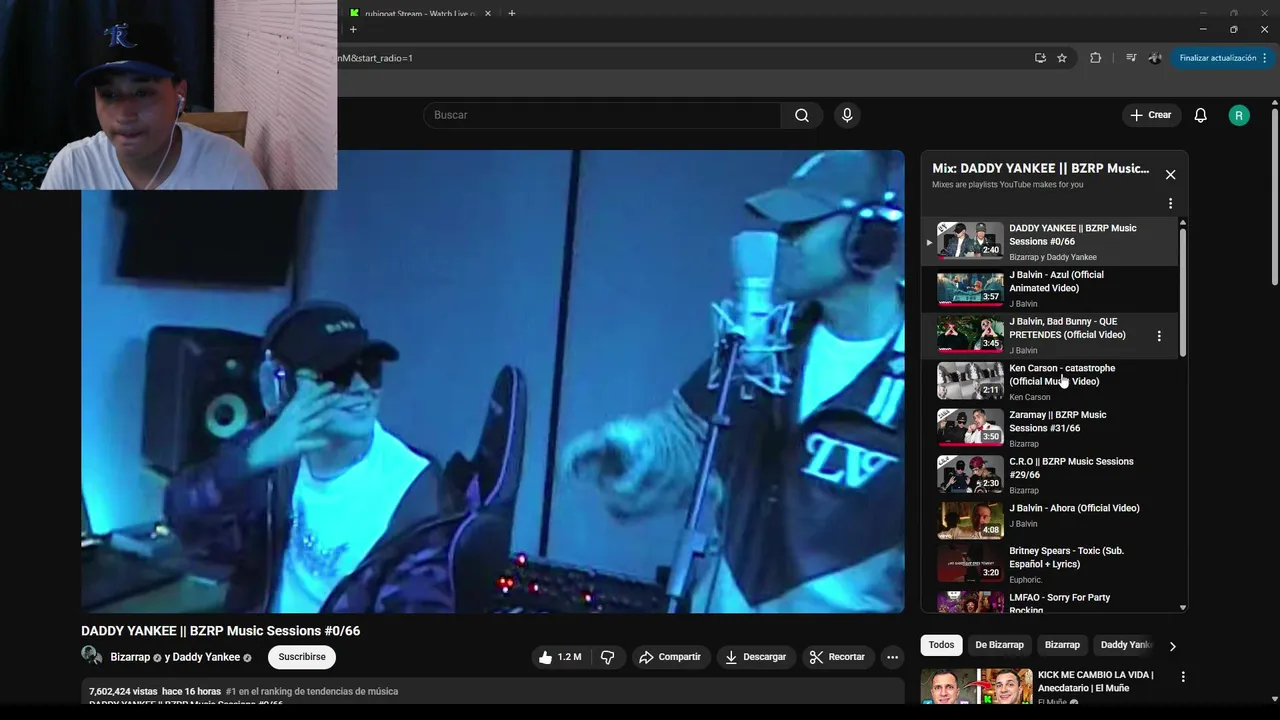Open the green R account avatar
Image resolution: width=1280 pixels, height=720 pixels.
pos(1239,115)
